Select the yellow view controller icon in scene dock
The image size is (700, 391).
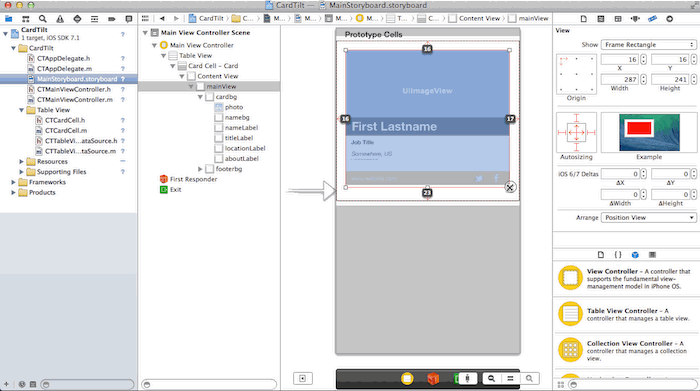(407, 379)
